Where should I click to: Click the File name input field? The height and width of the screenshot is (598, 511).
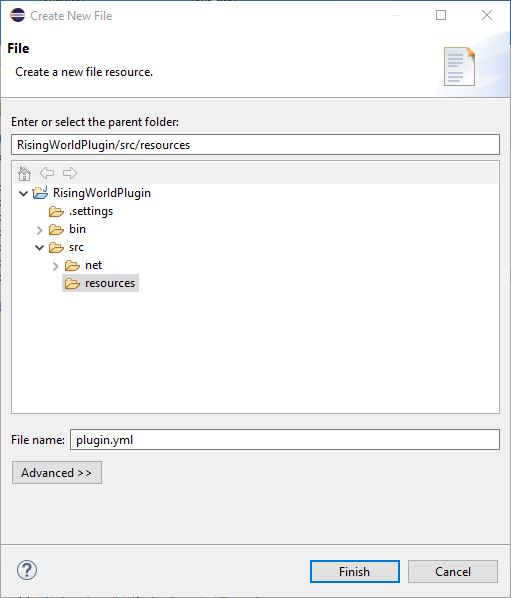(284, 440)
